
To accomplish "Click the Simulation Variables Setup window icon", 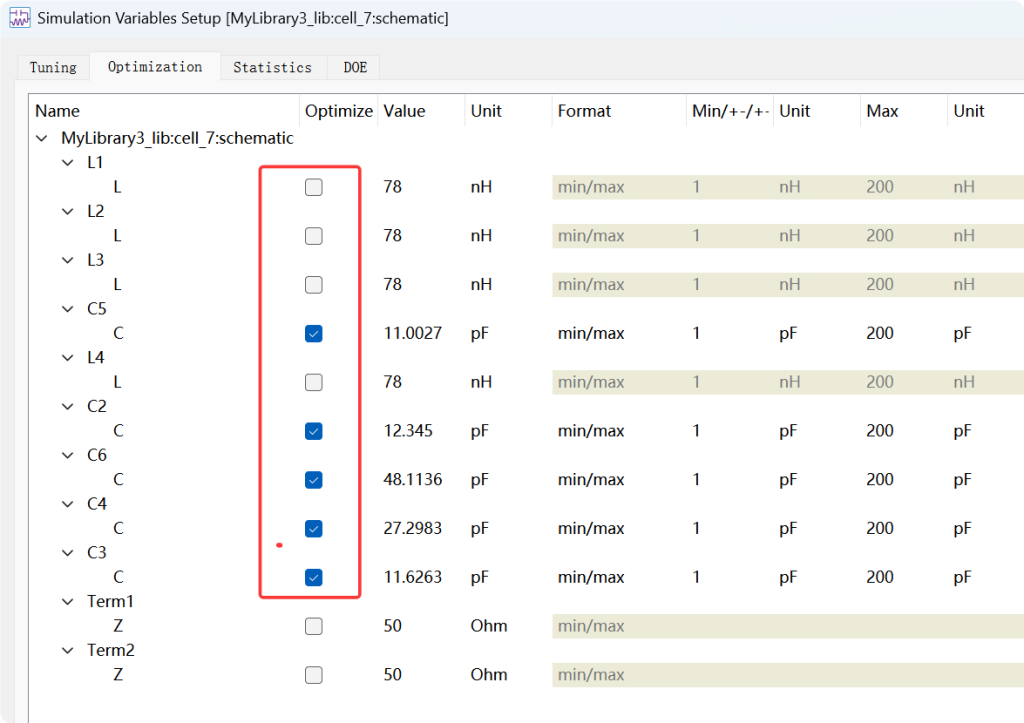I will [x=20, y=18].
